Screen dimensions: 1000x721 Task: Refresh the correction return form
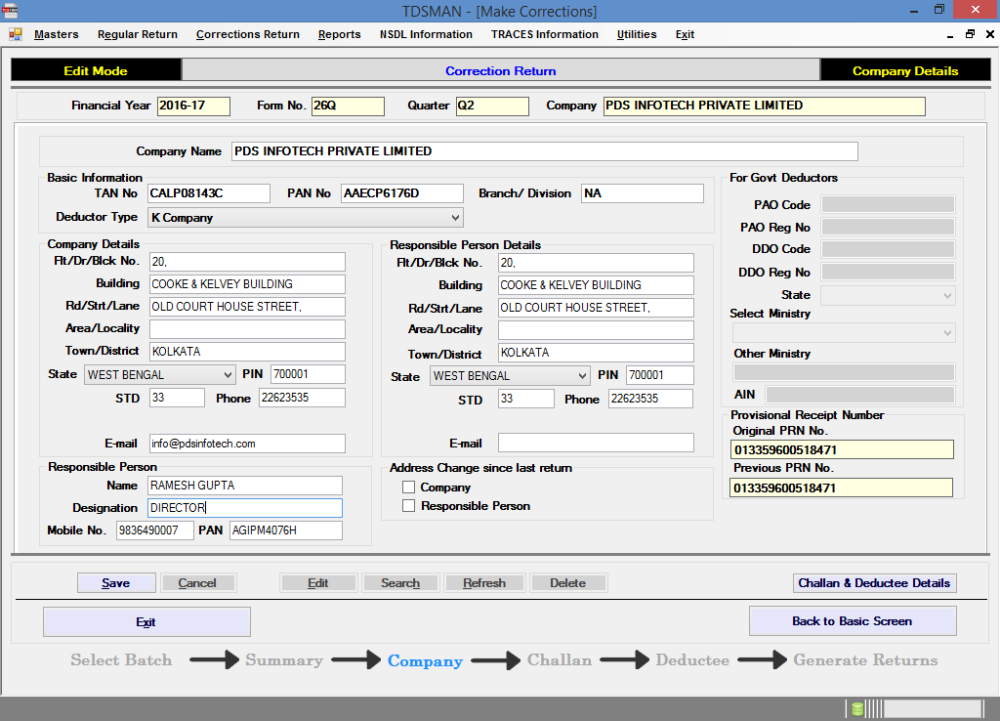pos(484,582)
